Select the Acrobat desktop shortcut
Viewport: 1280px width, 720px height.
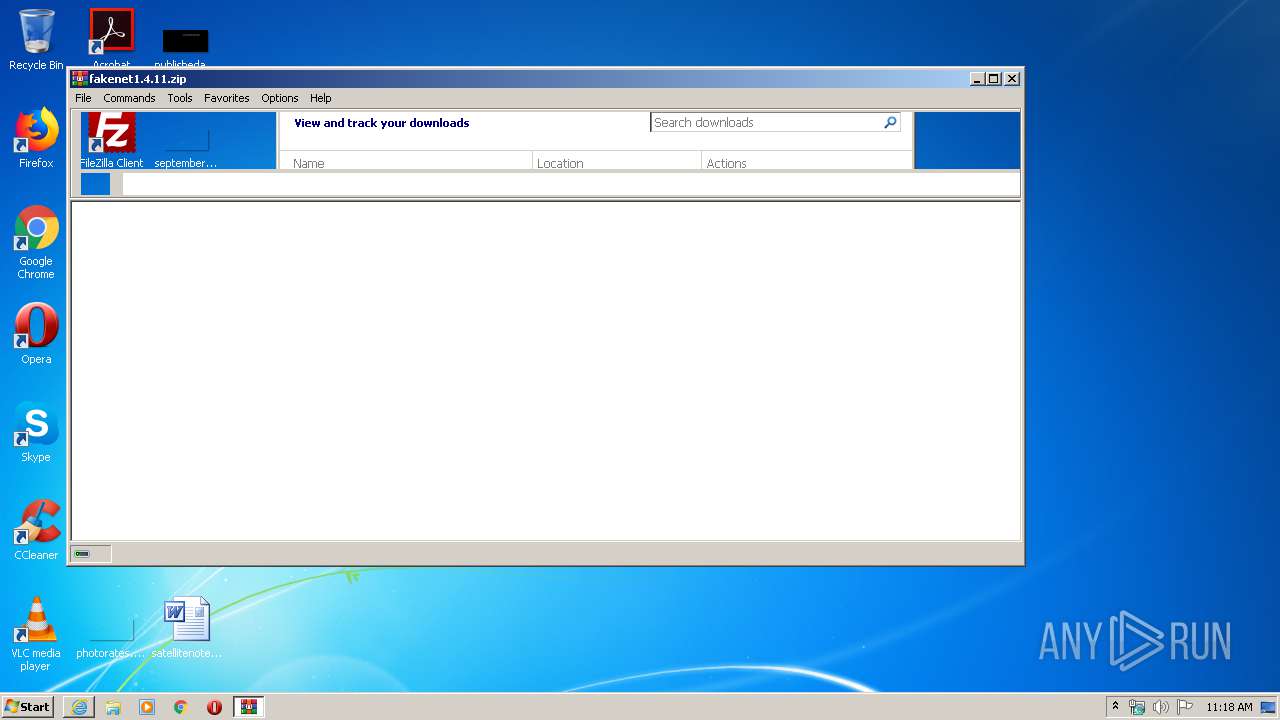(111, 38)
